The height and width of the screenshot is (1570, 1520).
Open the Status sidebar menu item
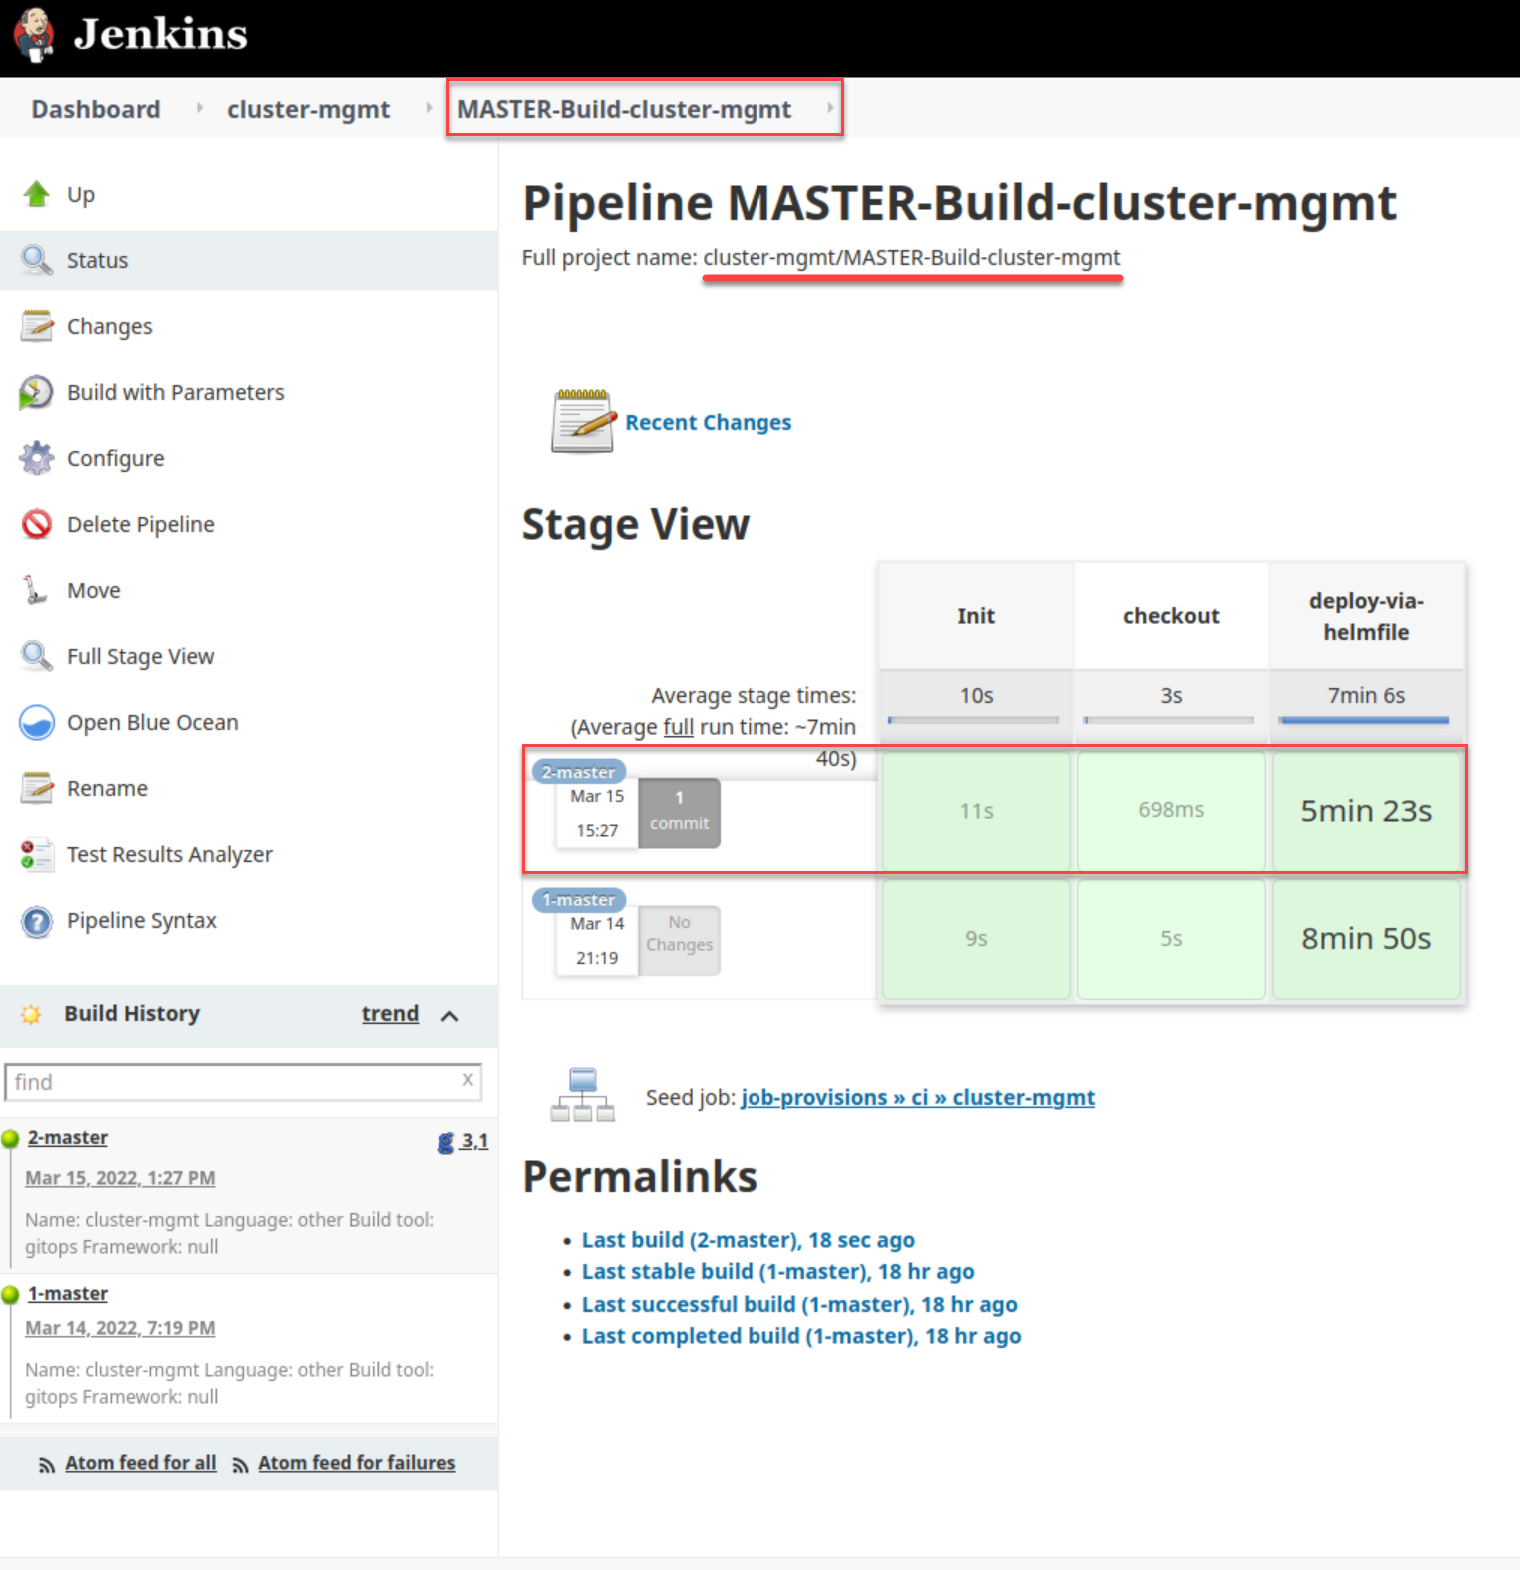249,260
